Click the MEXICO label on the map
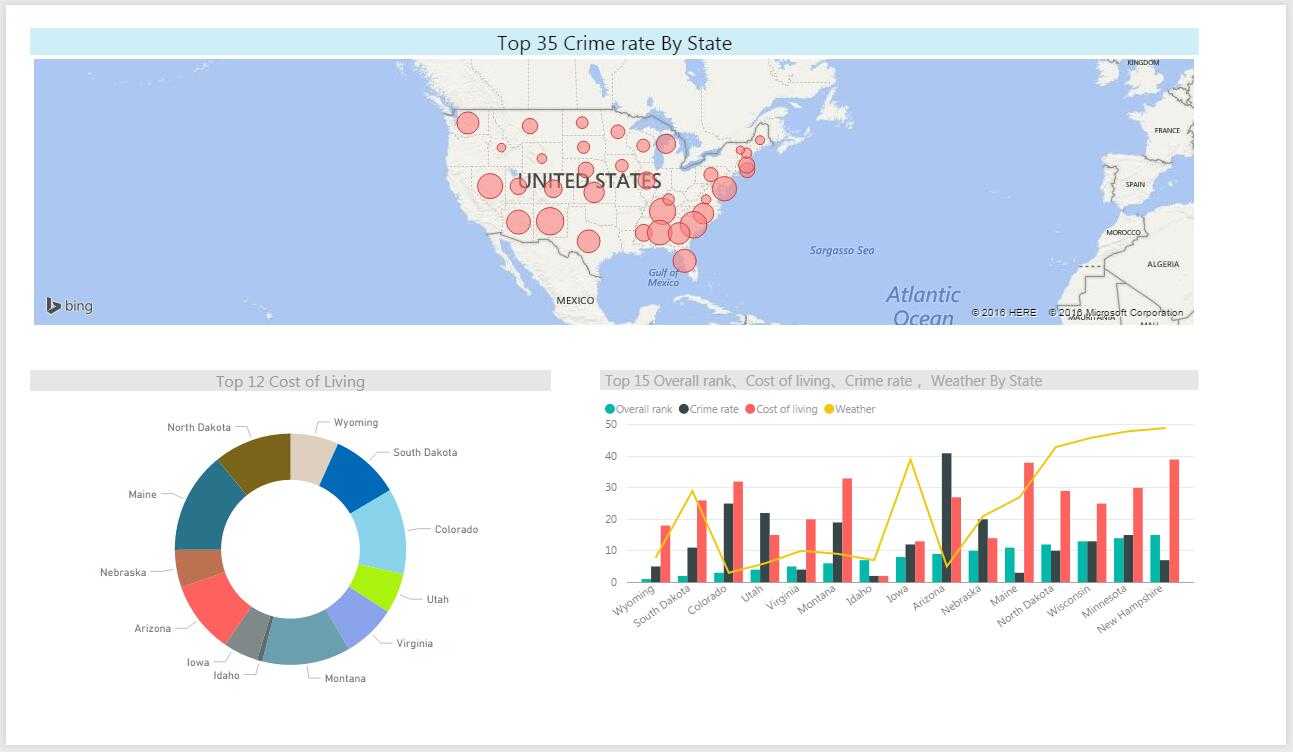This screenshot has height=752, width=1293. (x=575, y=300)
